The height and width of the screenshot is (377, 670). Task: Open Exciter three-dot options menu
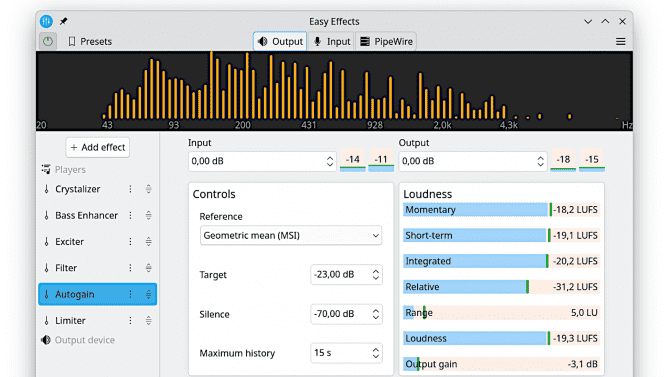click(130, 242)
